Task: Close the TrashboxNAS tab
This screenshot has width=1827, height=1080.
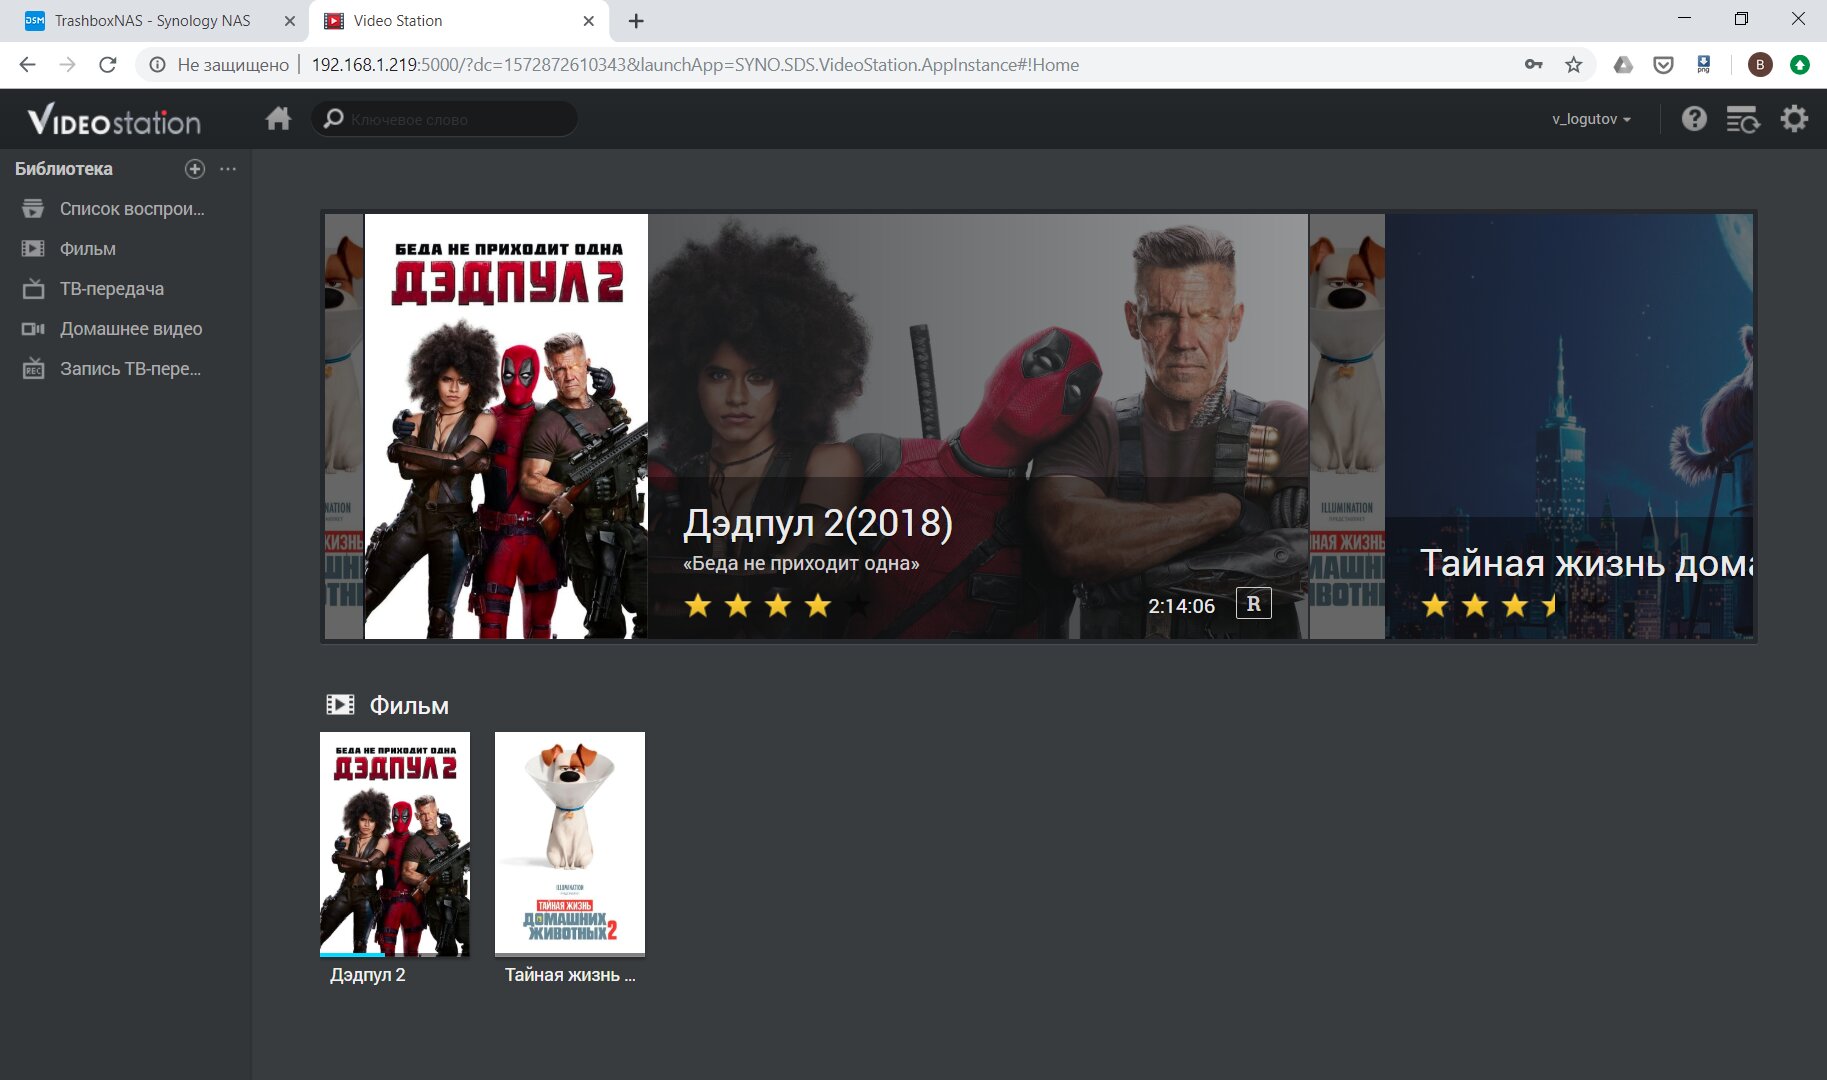Action: tap(290, 21)
